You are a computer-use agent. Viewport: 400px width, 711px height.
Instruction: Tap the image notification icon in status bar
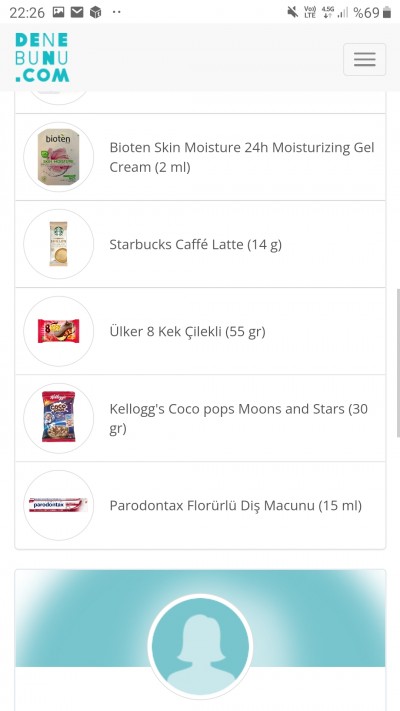[x=59, y=12]
